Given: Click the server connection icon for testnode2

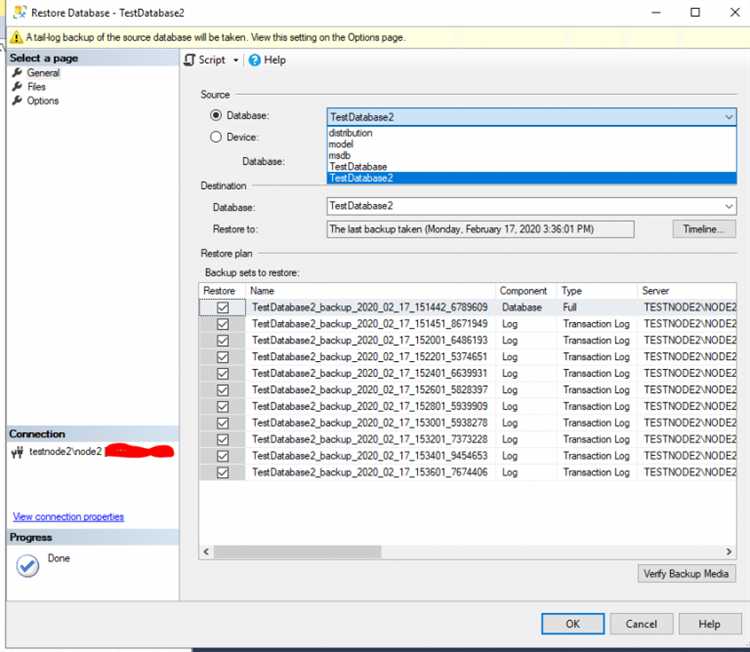Looking at the screenshot, I should (17, 452).
